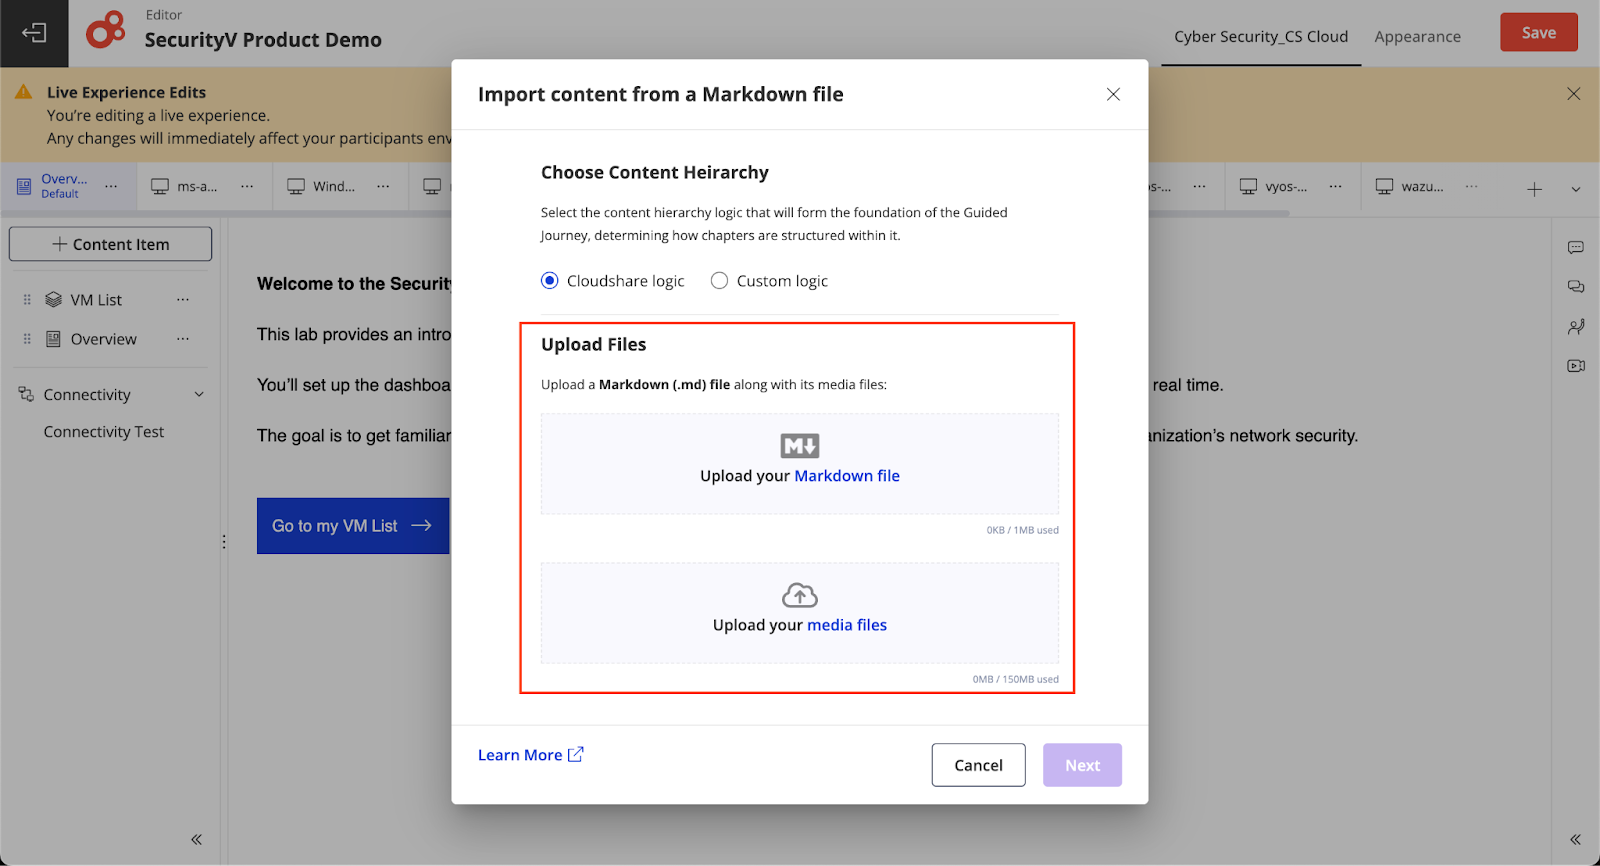Open the three-dot menu for VM List

[x=183, y=300]
